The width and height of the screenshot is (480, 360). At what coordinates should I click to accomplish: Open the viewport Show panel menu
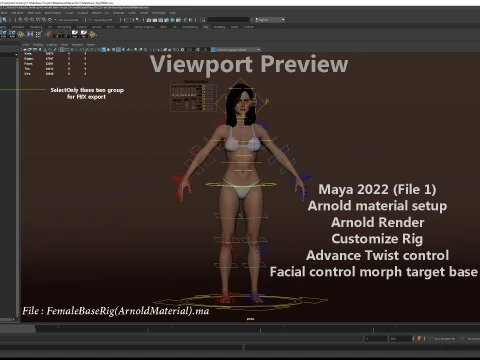point(64,44)
